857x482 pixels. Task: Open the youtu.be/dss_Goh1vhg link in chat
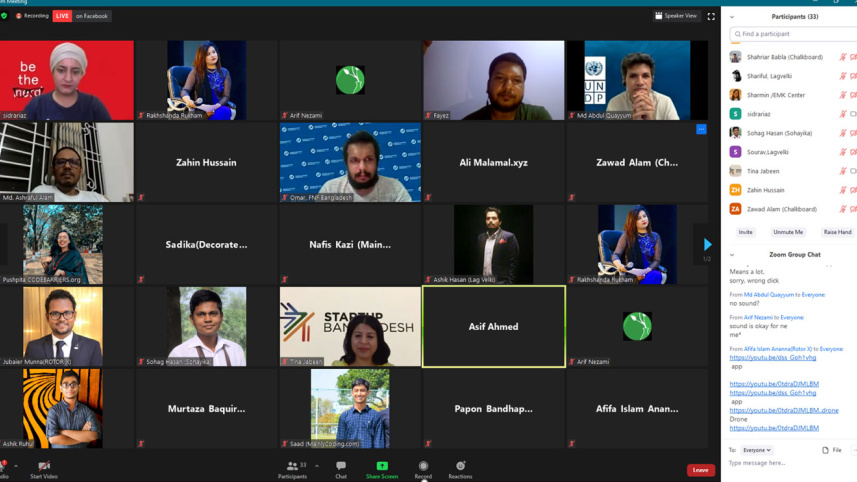click(772, 357)
